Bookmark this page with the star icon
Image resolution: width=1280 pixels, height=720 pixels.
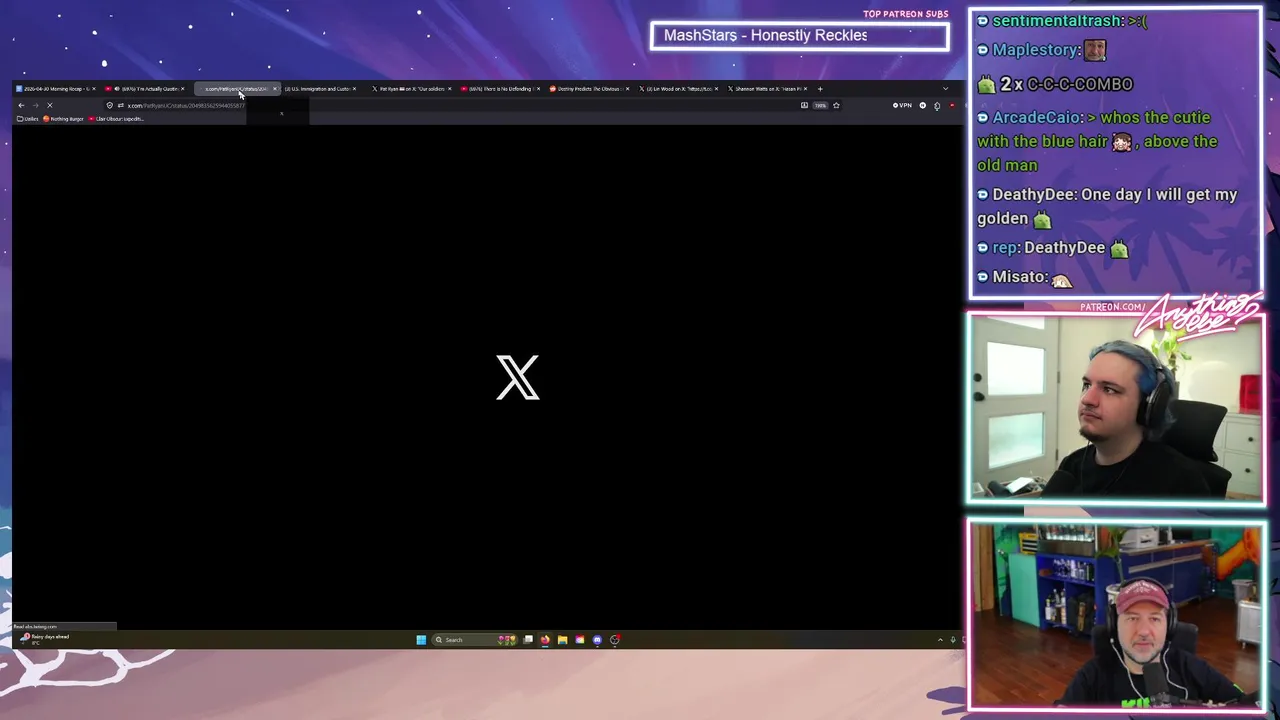[836, 105]
